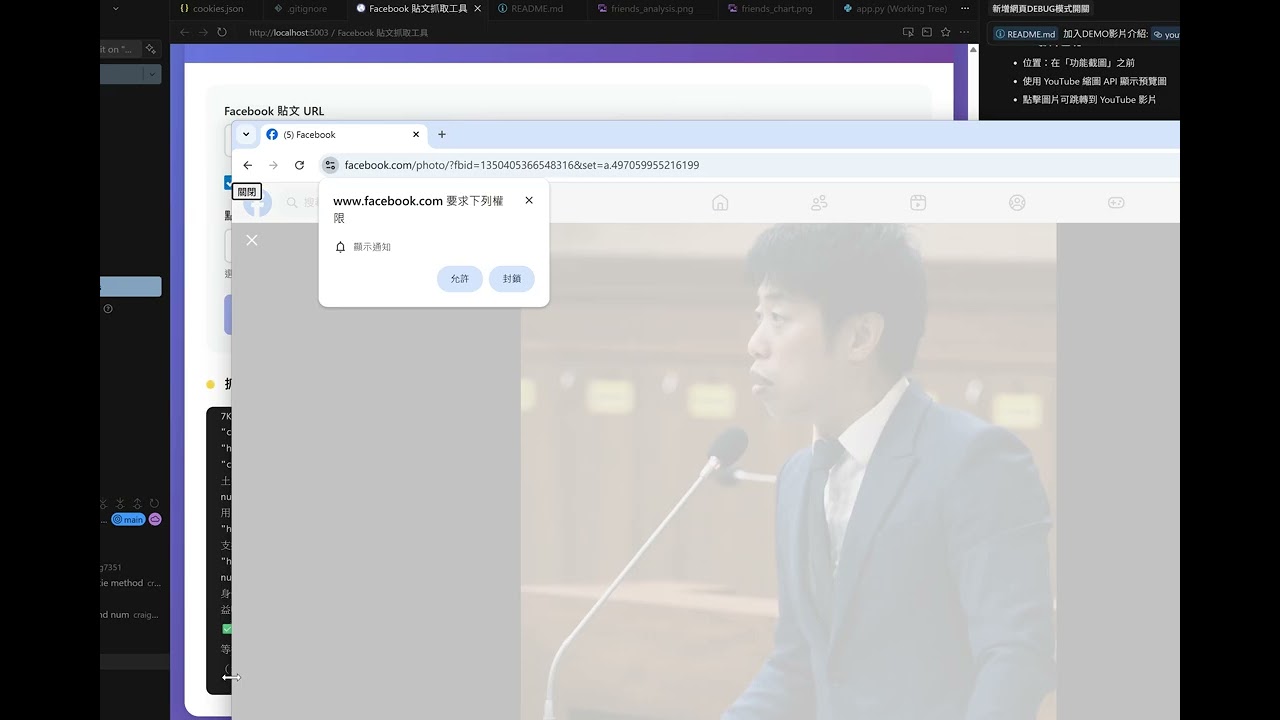Image resolution: width=1280 pixels, height=720 pixels.
Task: Click 'cie method' commit entry in graph
Action: pos(130,583)
